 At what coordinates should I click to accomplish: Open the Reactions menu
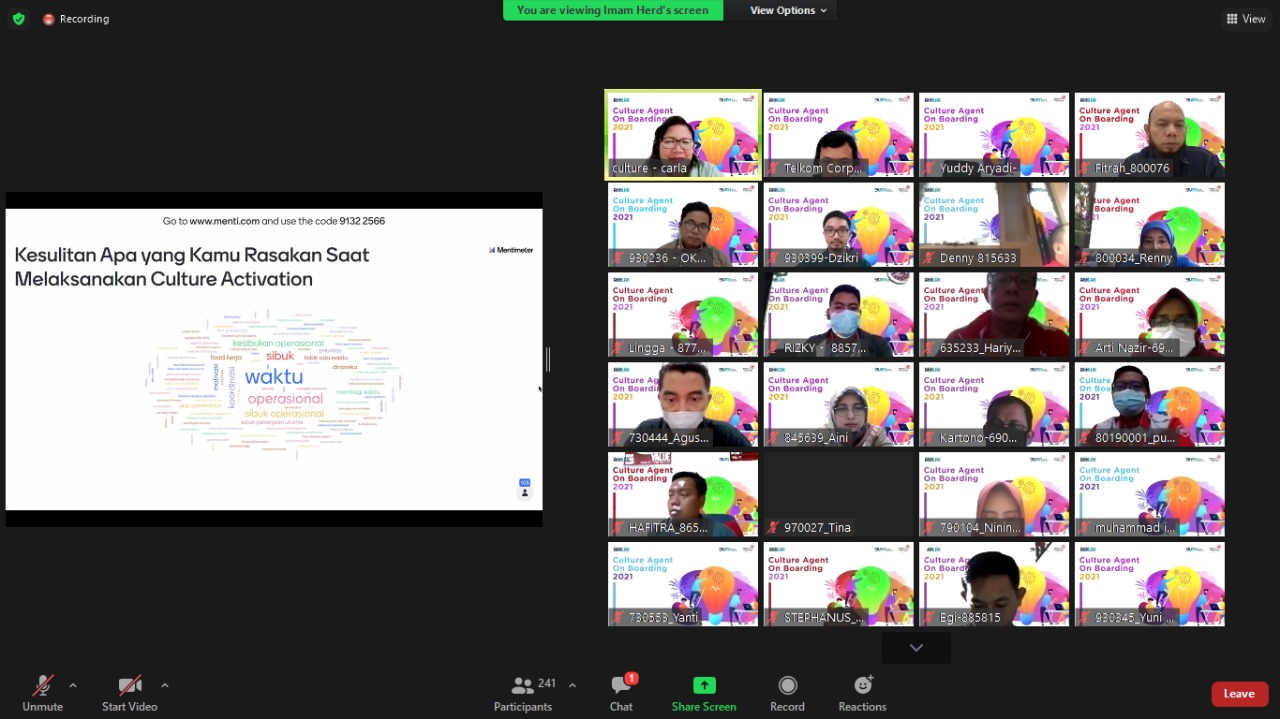tap(862, 686)
